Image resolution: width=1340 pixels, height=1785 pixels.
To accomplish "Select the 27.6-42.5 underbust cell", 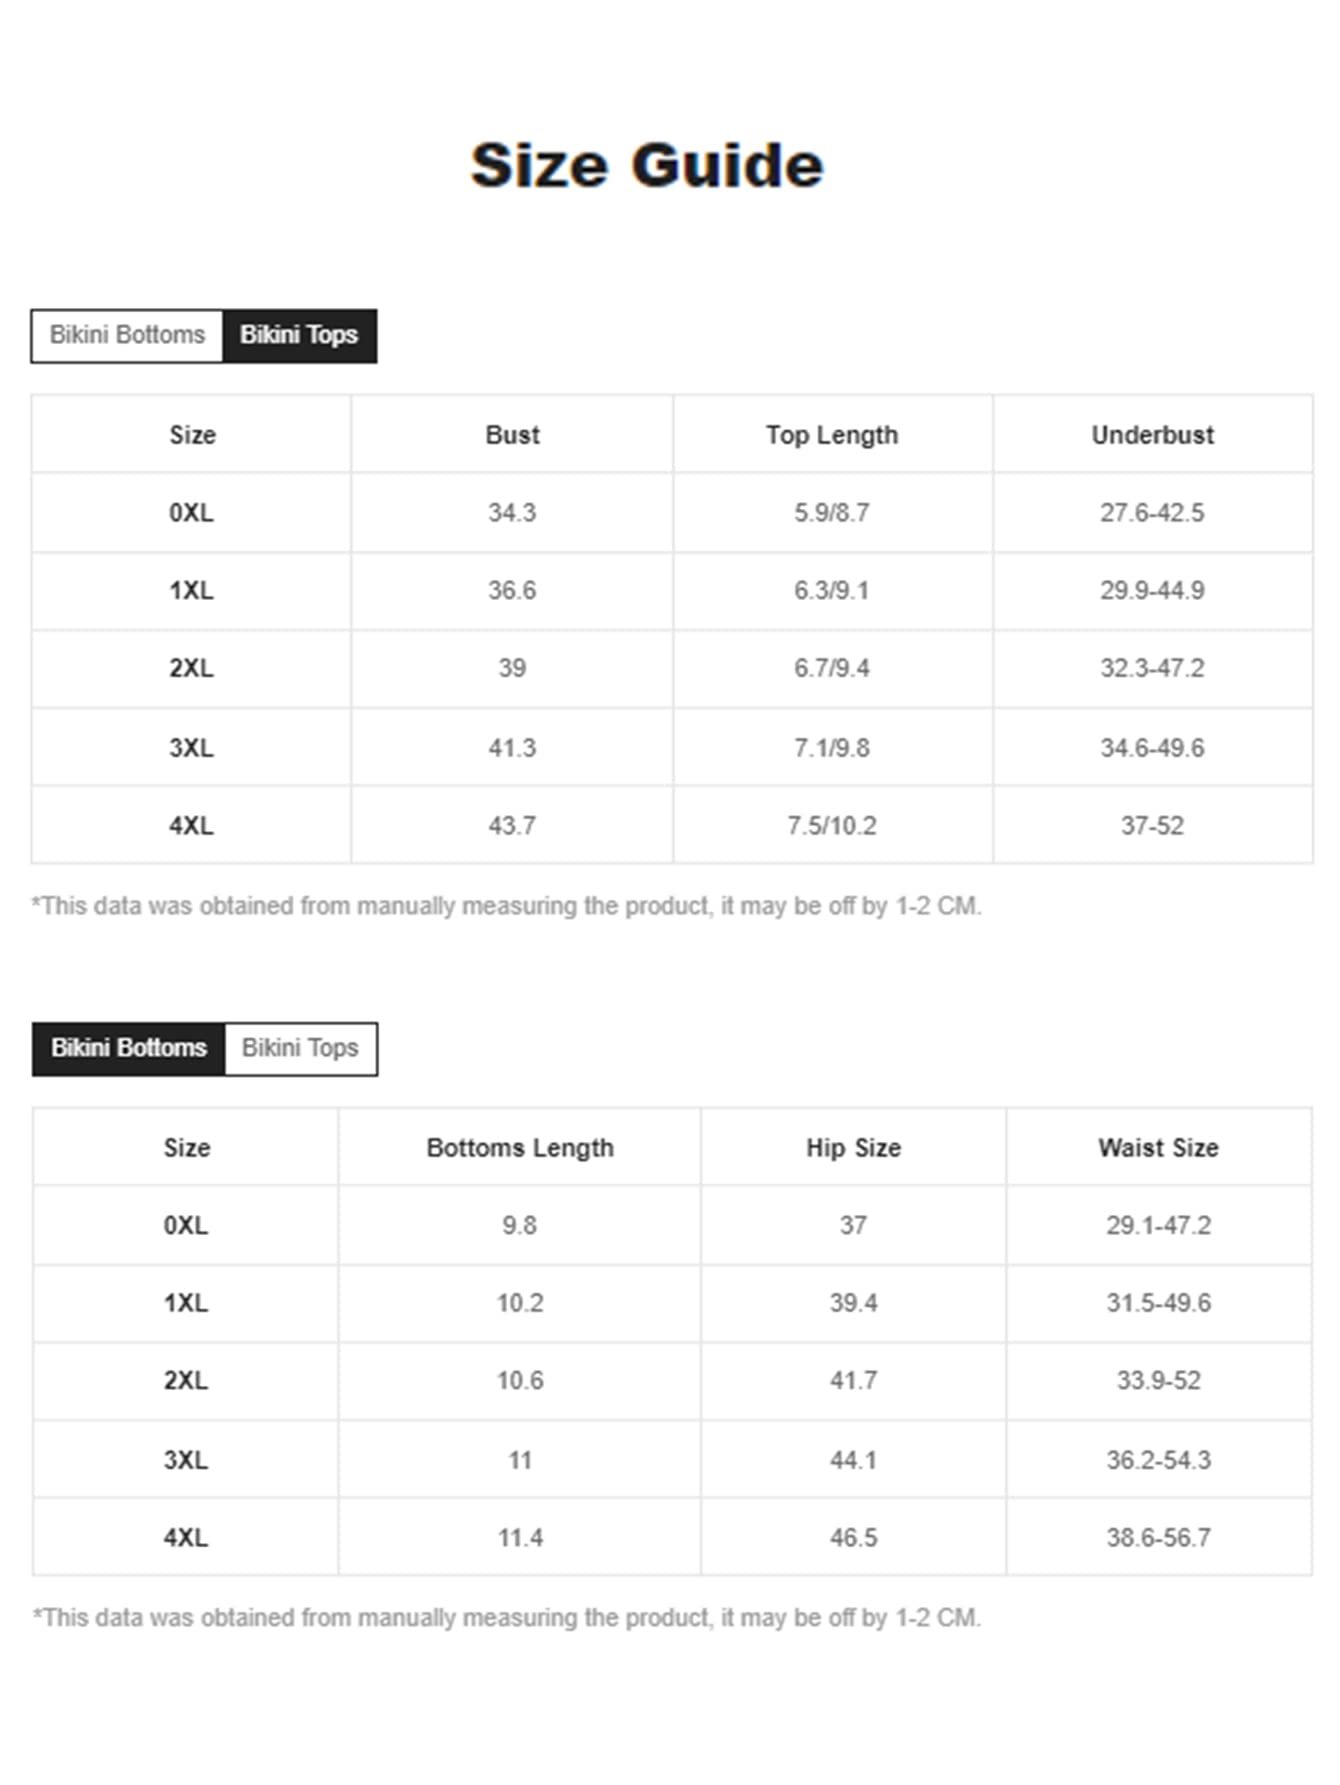I will [x=1152, y=513].
